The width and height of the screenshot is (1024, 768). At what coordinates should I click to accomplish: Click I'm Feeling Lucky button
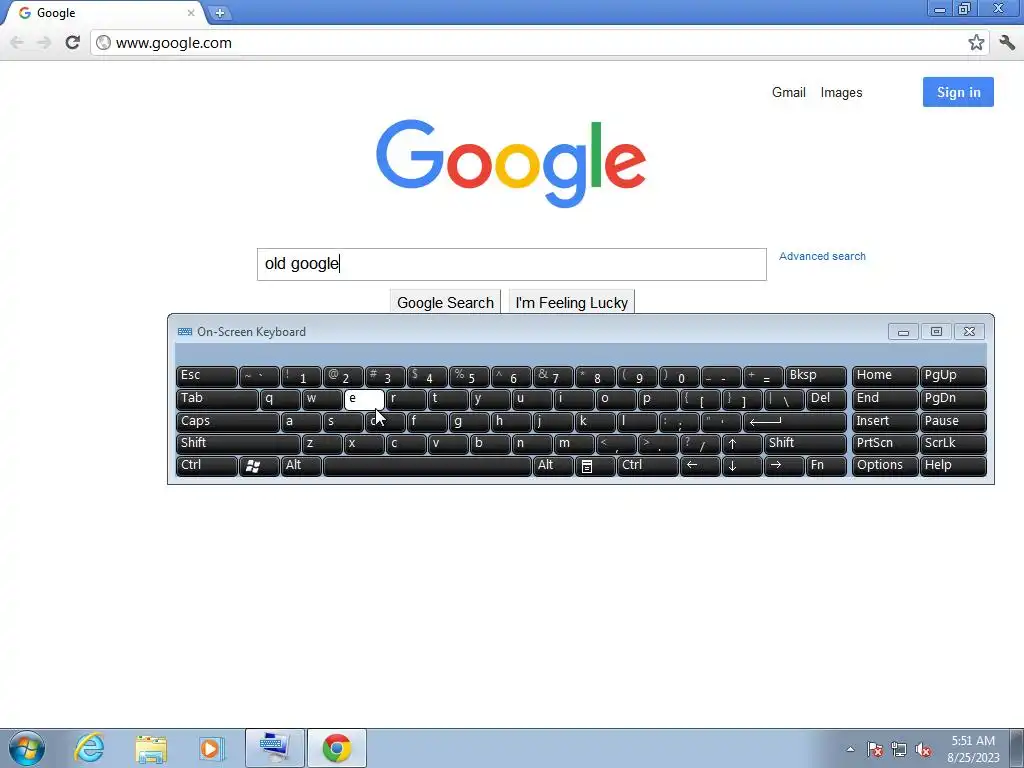571,302
